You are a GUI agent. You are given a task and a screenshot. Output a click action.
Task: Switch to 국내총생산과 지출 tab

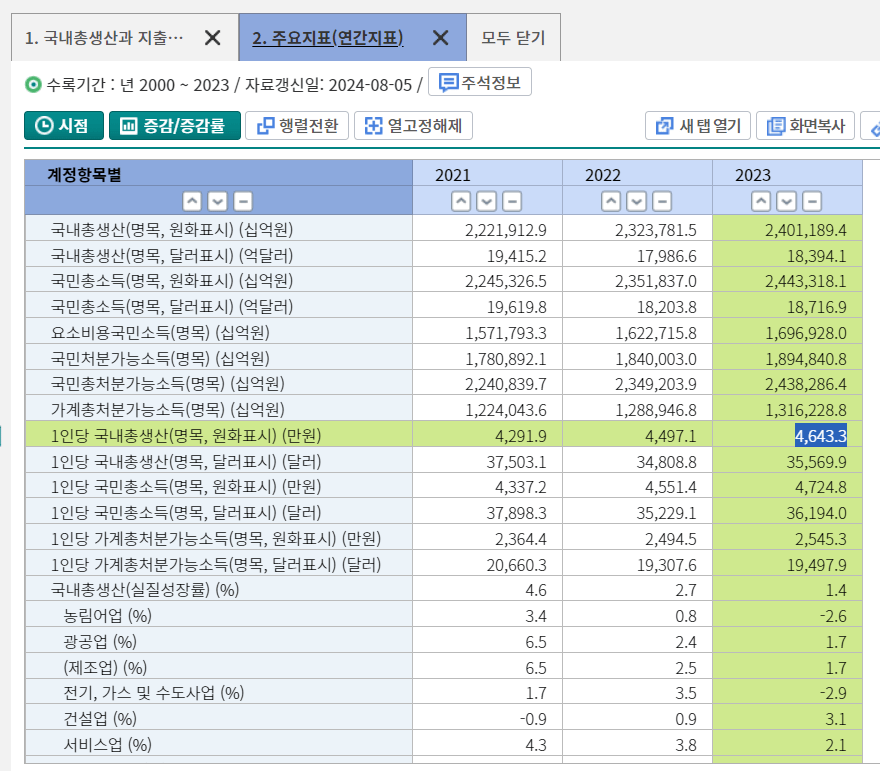pyautogui.click(x=104, y=38)
